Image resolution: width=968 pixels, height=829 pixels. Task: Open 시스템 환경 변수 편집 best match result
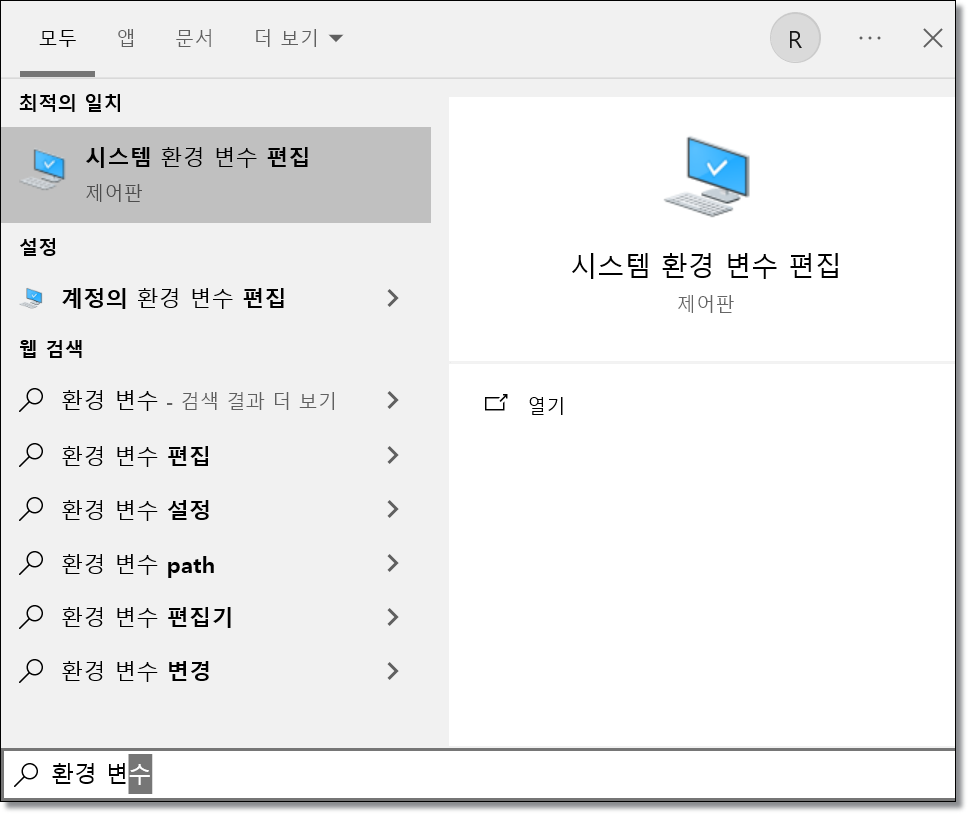click(216, 175)
